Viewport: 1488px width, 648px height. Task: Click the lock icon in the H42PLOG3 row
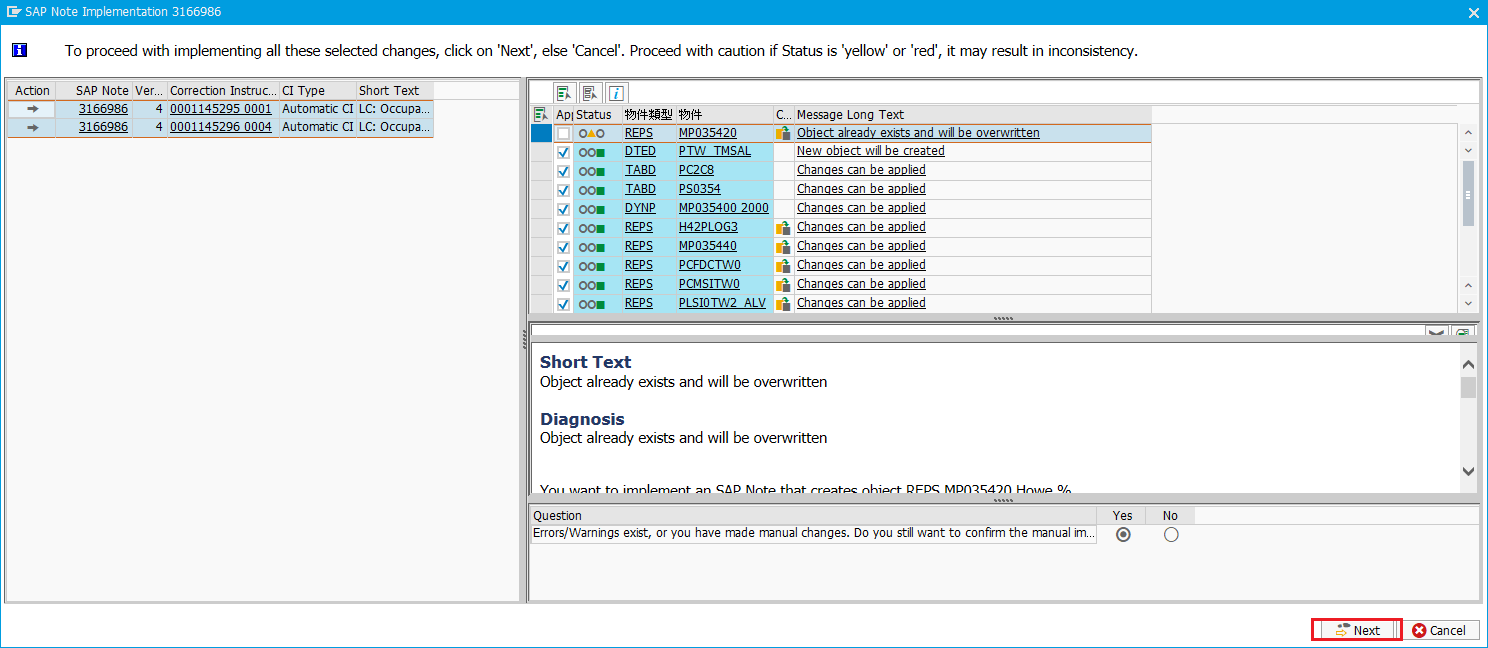point(783,228)
